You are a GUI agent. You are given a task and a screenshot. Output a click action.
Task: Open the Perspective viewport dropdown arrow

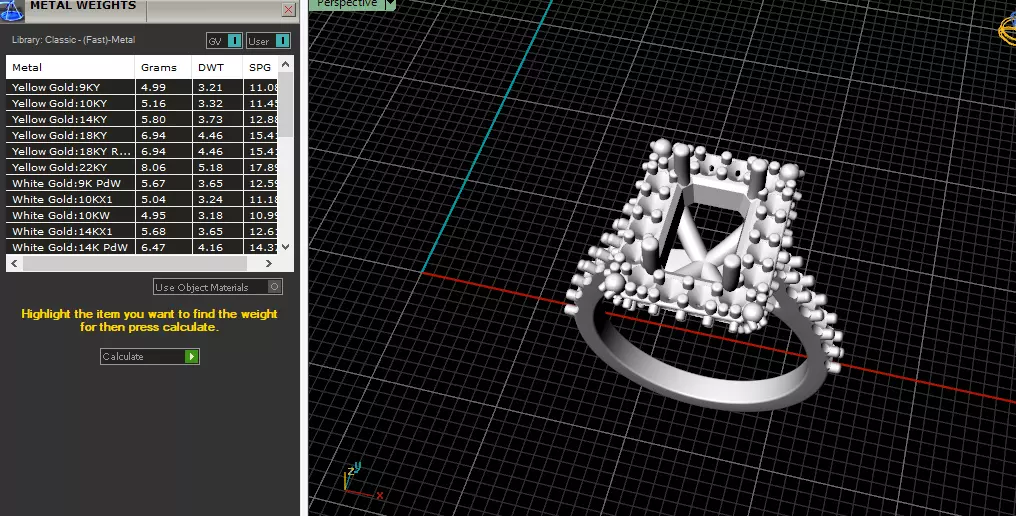click(390, 5)
